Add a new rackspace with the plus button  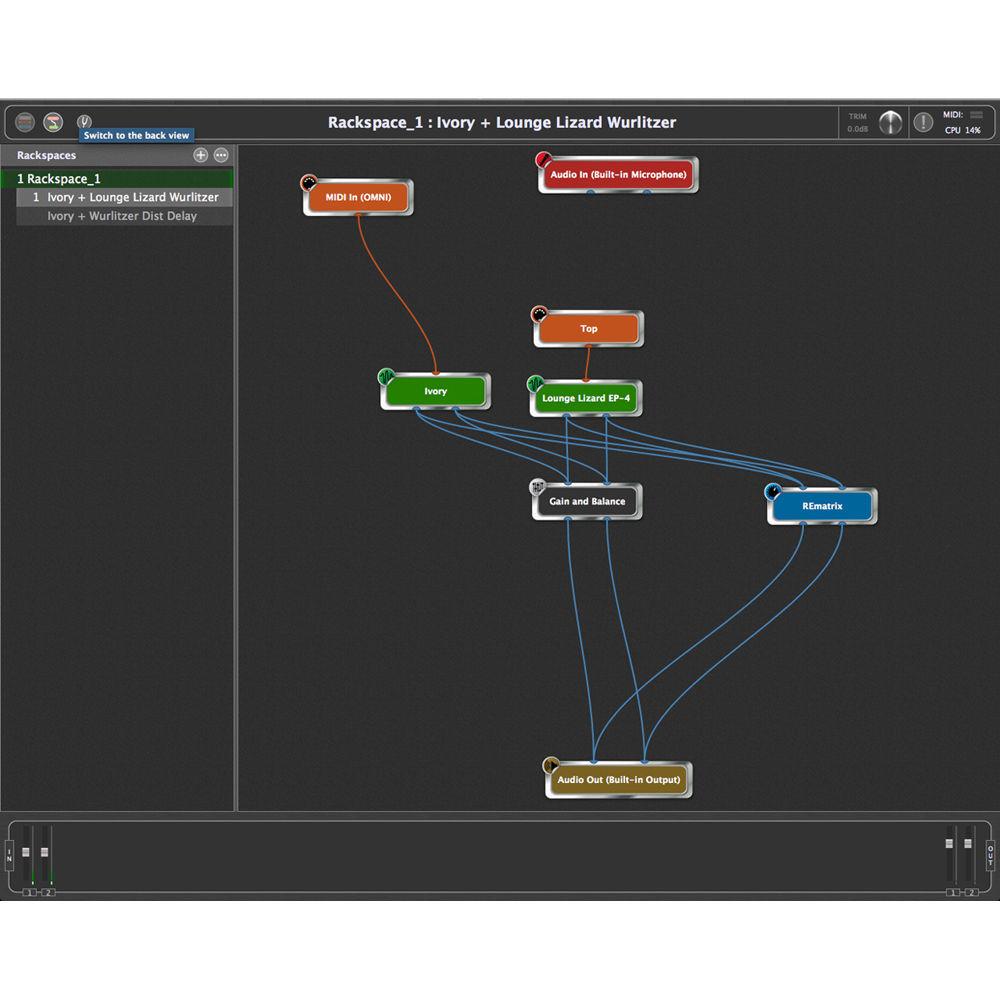click(x=200, y=155)
